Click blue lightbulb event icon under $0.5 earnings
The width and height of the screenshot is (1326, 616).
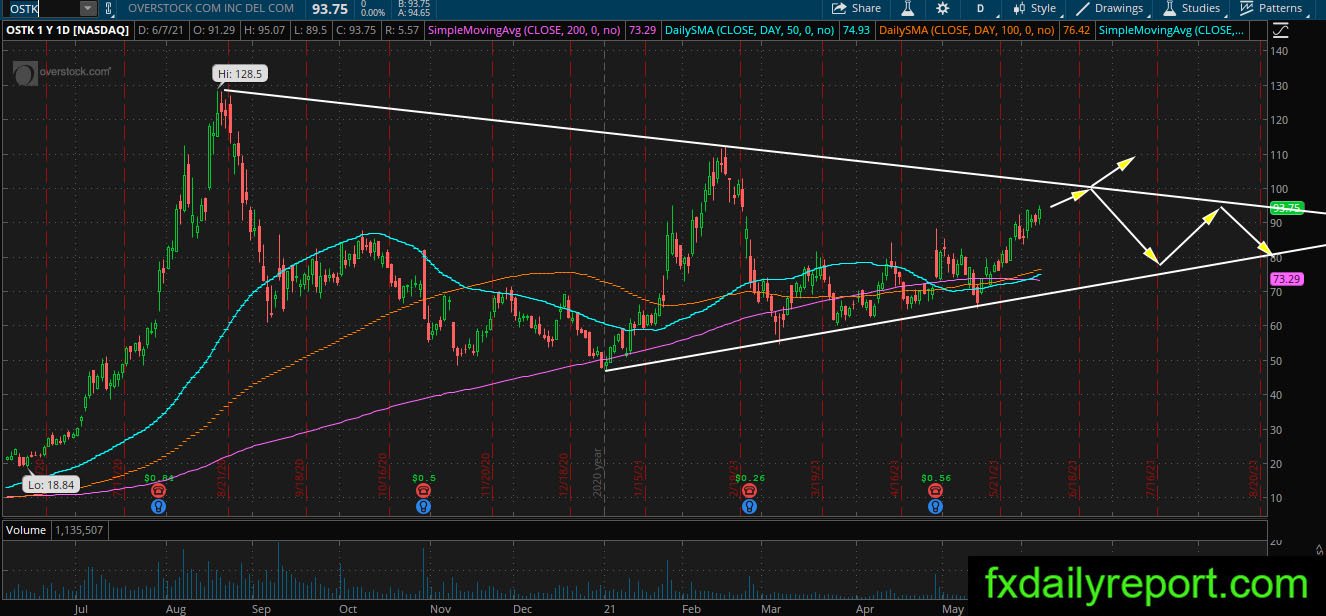click(423, 507)
